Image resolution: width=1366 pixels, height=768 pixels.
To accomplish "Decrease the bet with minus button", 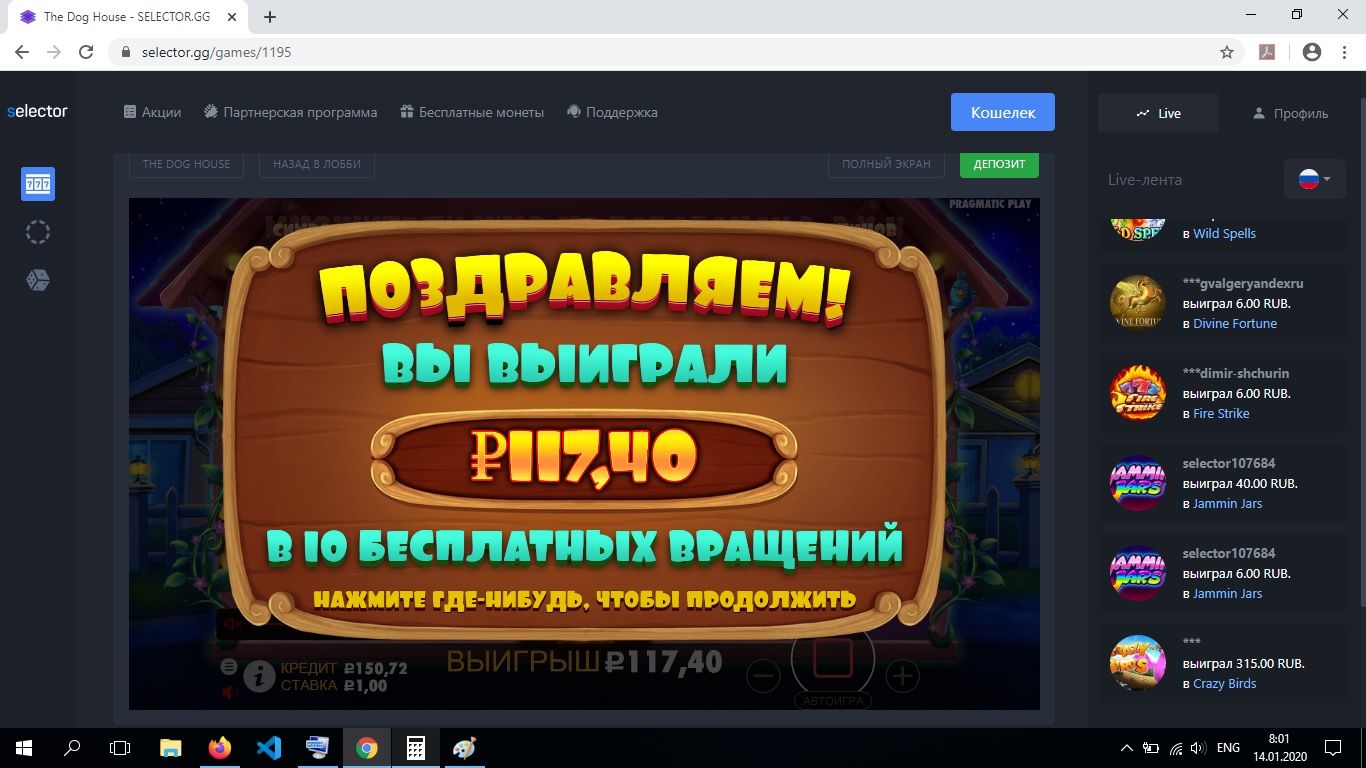I will click(x=763, y=676).
